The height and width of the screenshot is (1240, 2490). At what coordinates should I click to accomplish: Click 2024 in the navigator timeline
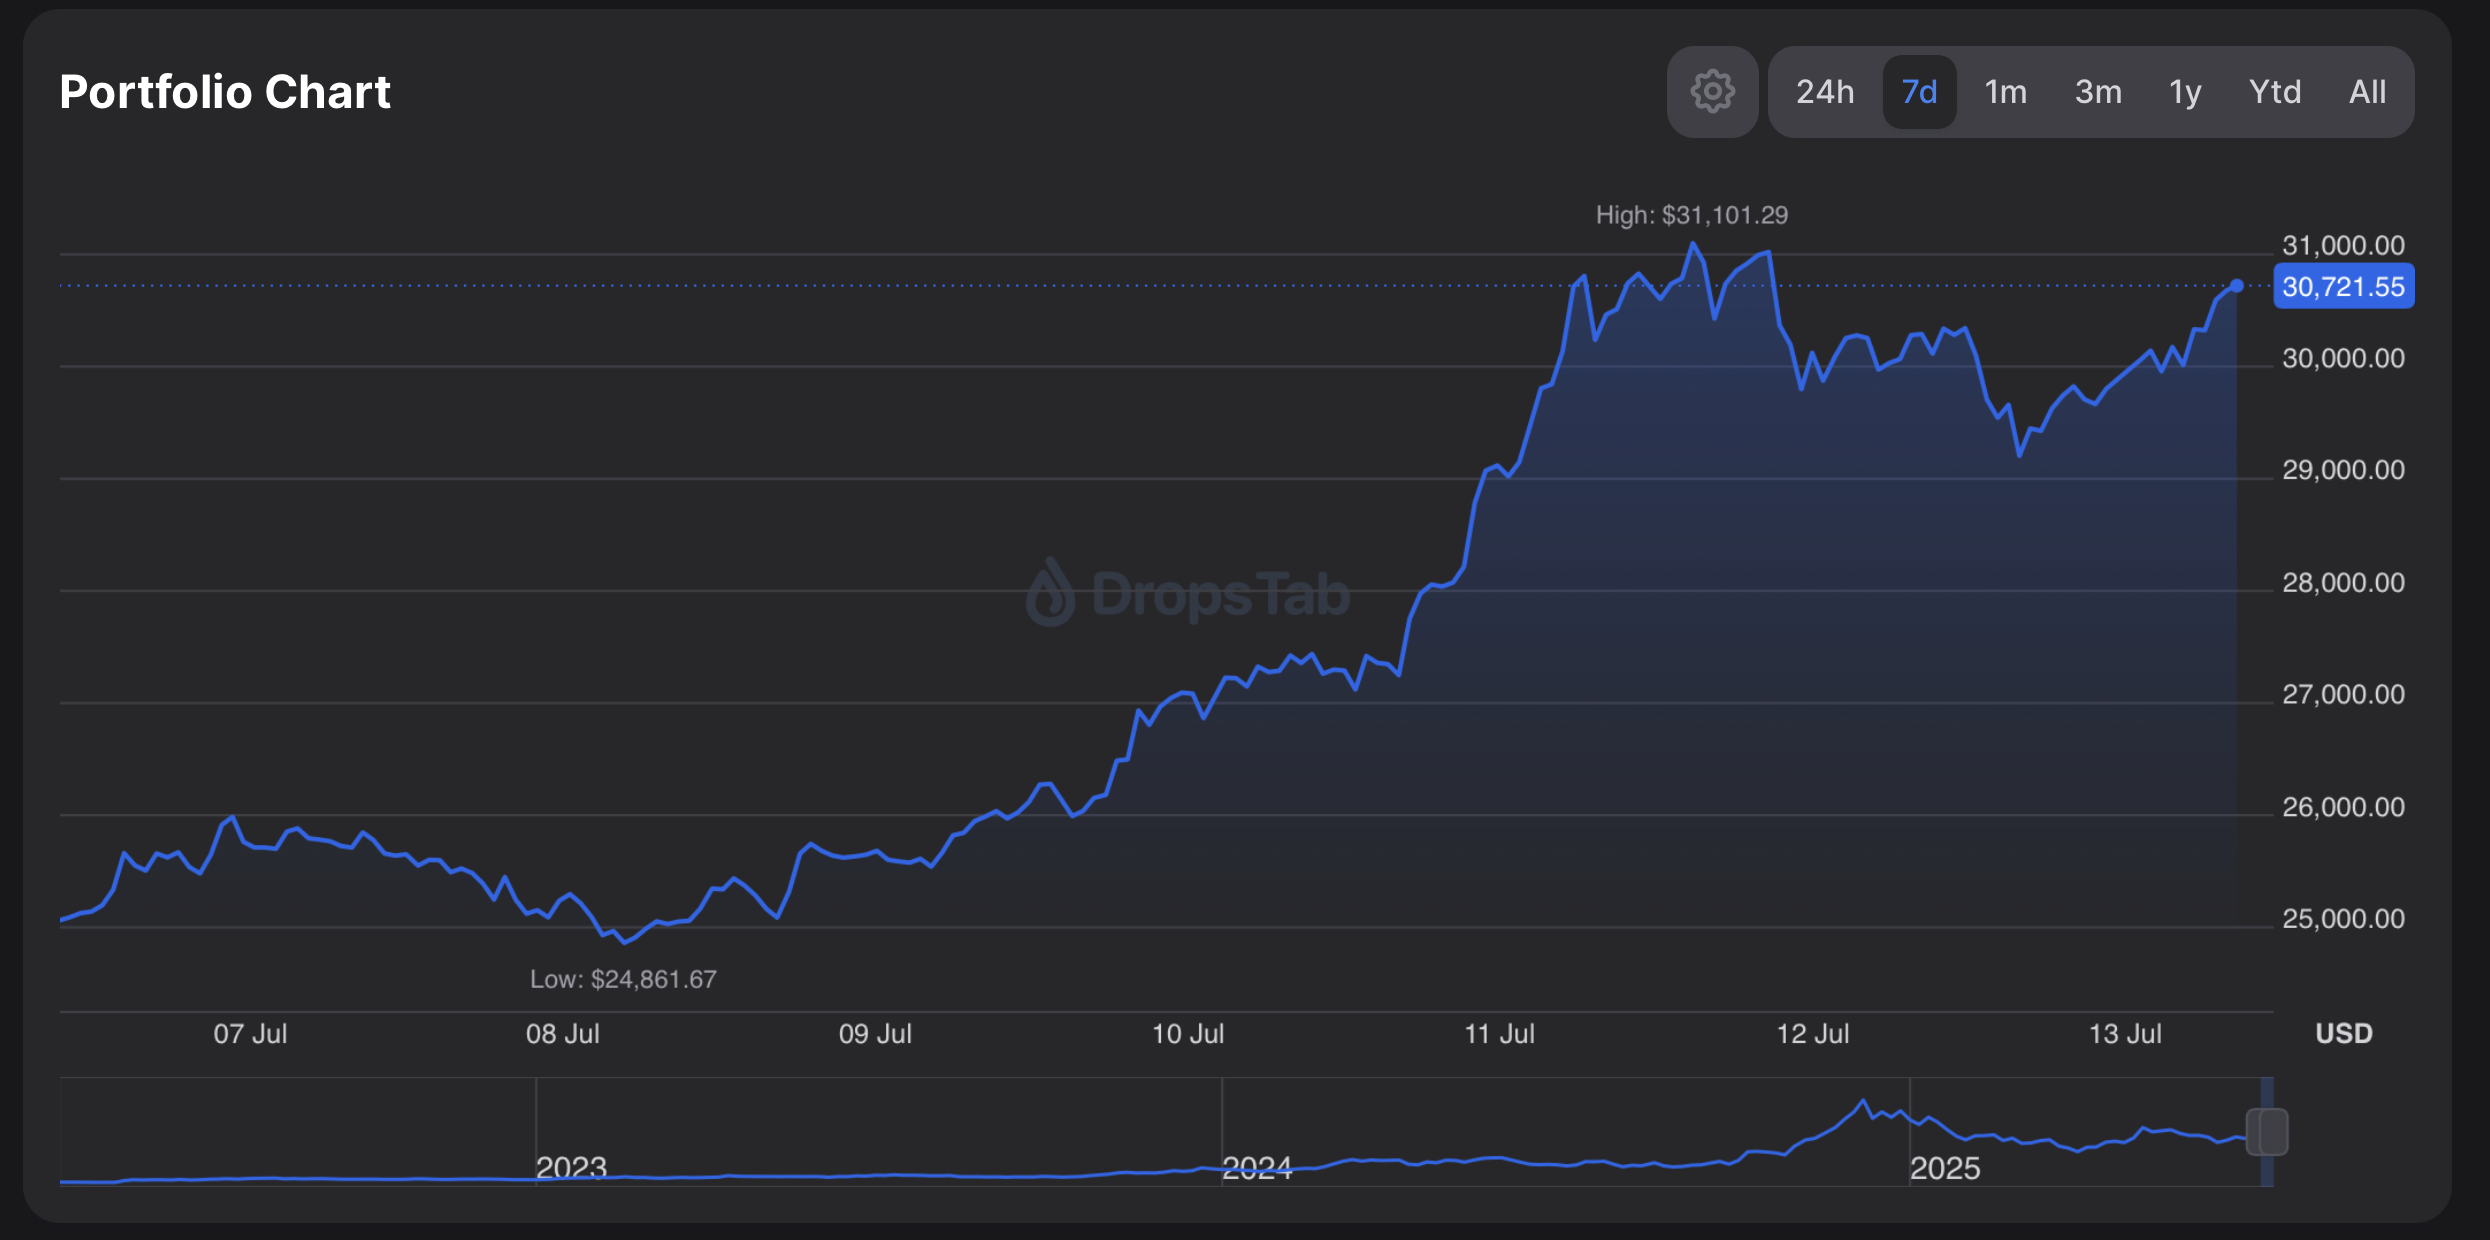tap(1257, 1167)
